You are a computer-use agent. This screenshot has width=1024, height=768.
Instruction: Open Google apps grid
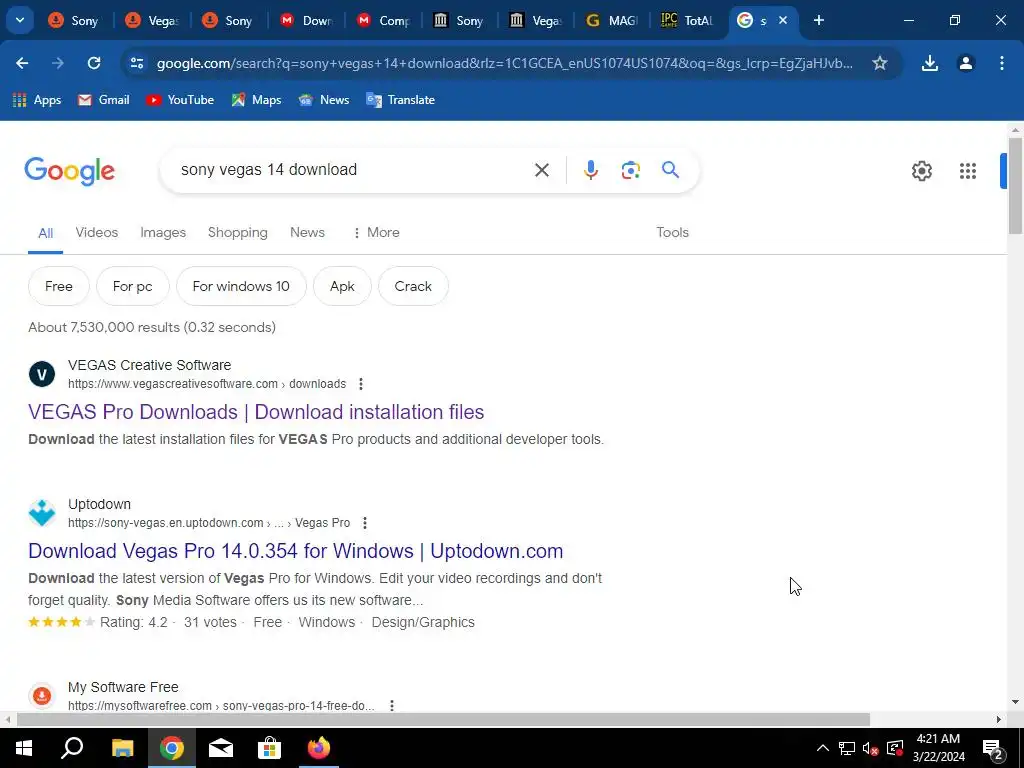pyautogui.click(x=968, y=171)
